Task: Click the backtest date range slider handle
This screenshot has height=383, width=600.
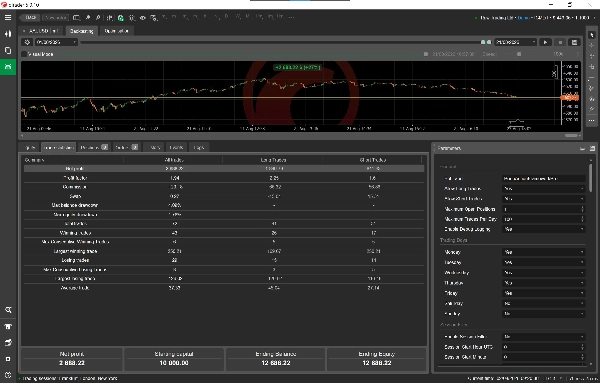Action: click(x=486, y=42)
